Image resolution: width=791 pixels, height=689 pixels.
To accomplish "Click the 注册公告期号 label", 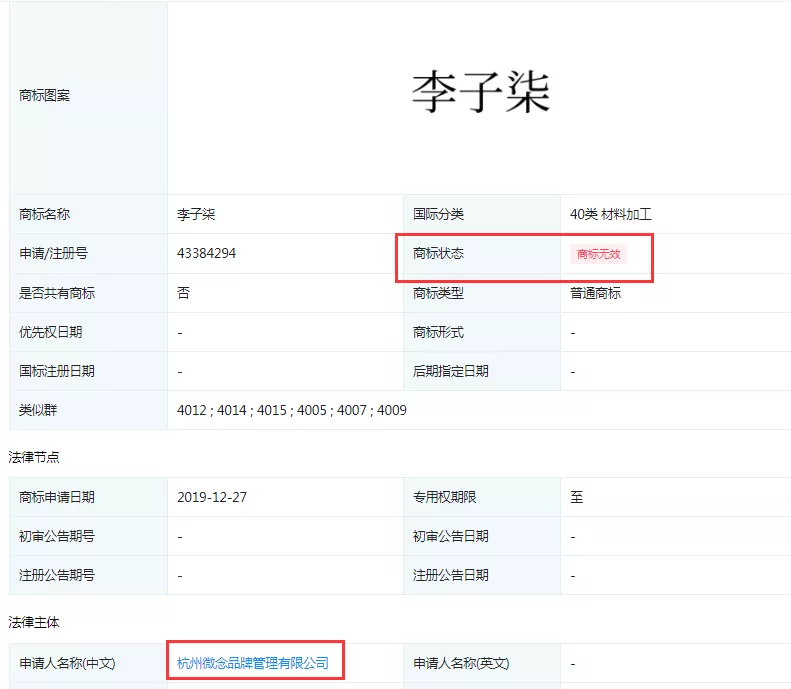I will click(57, 575).
